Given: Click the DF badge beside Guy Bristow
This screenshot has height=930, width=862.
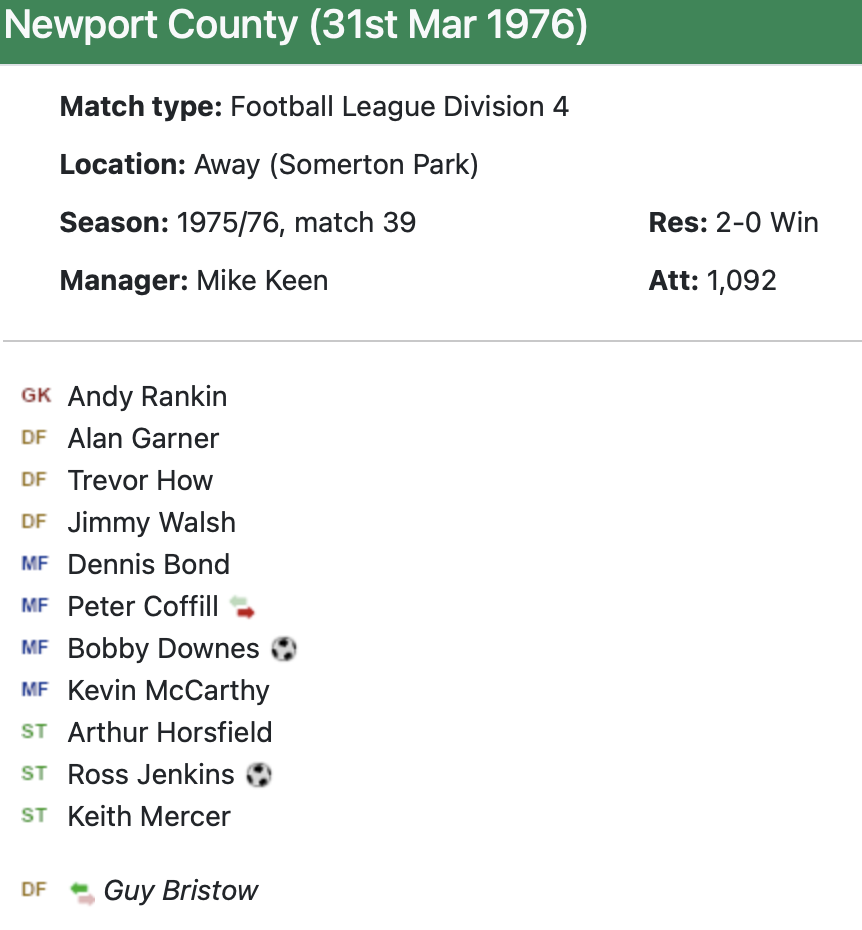Looking at the screenshot, I should (34, 890).
